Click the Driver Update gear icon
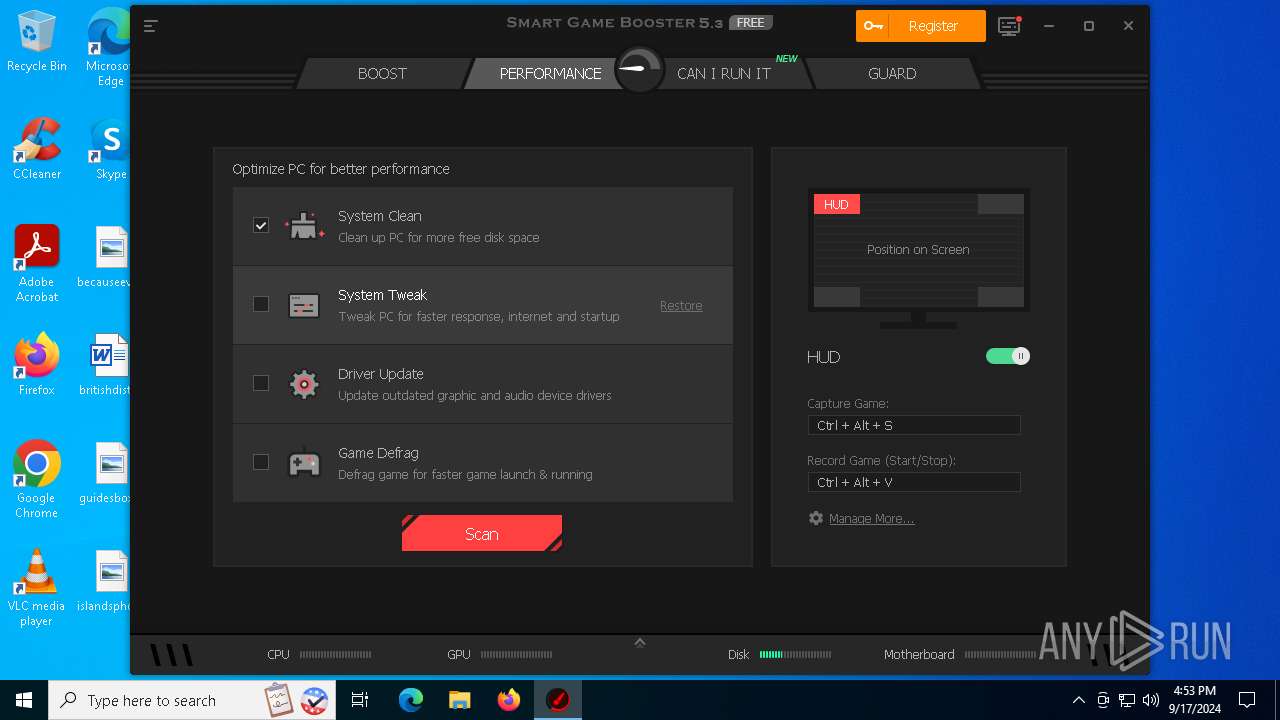Screen dimensions: 1280x720 tap(304, 384)
